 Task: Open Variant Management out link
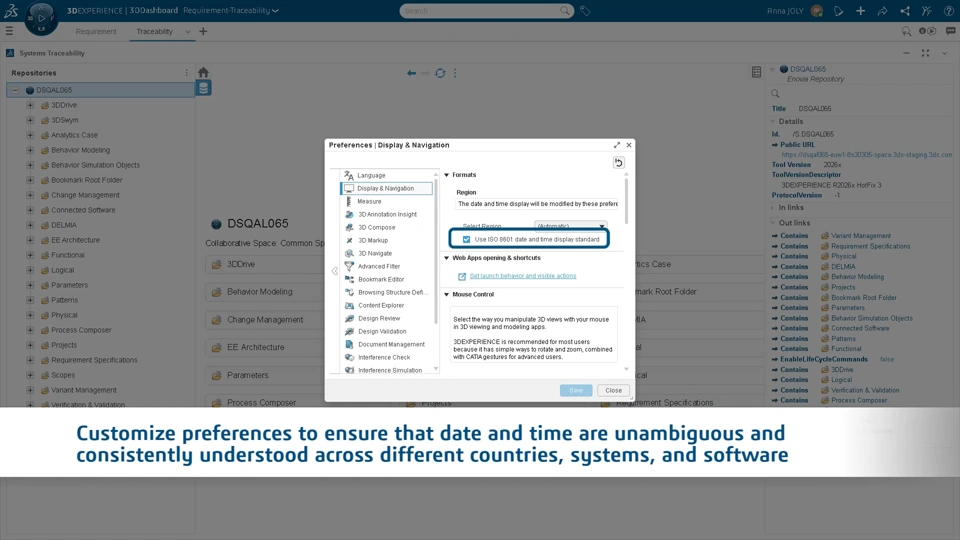(861, 236)
